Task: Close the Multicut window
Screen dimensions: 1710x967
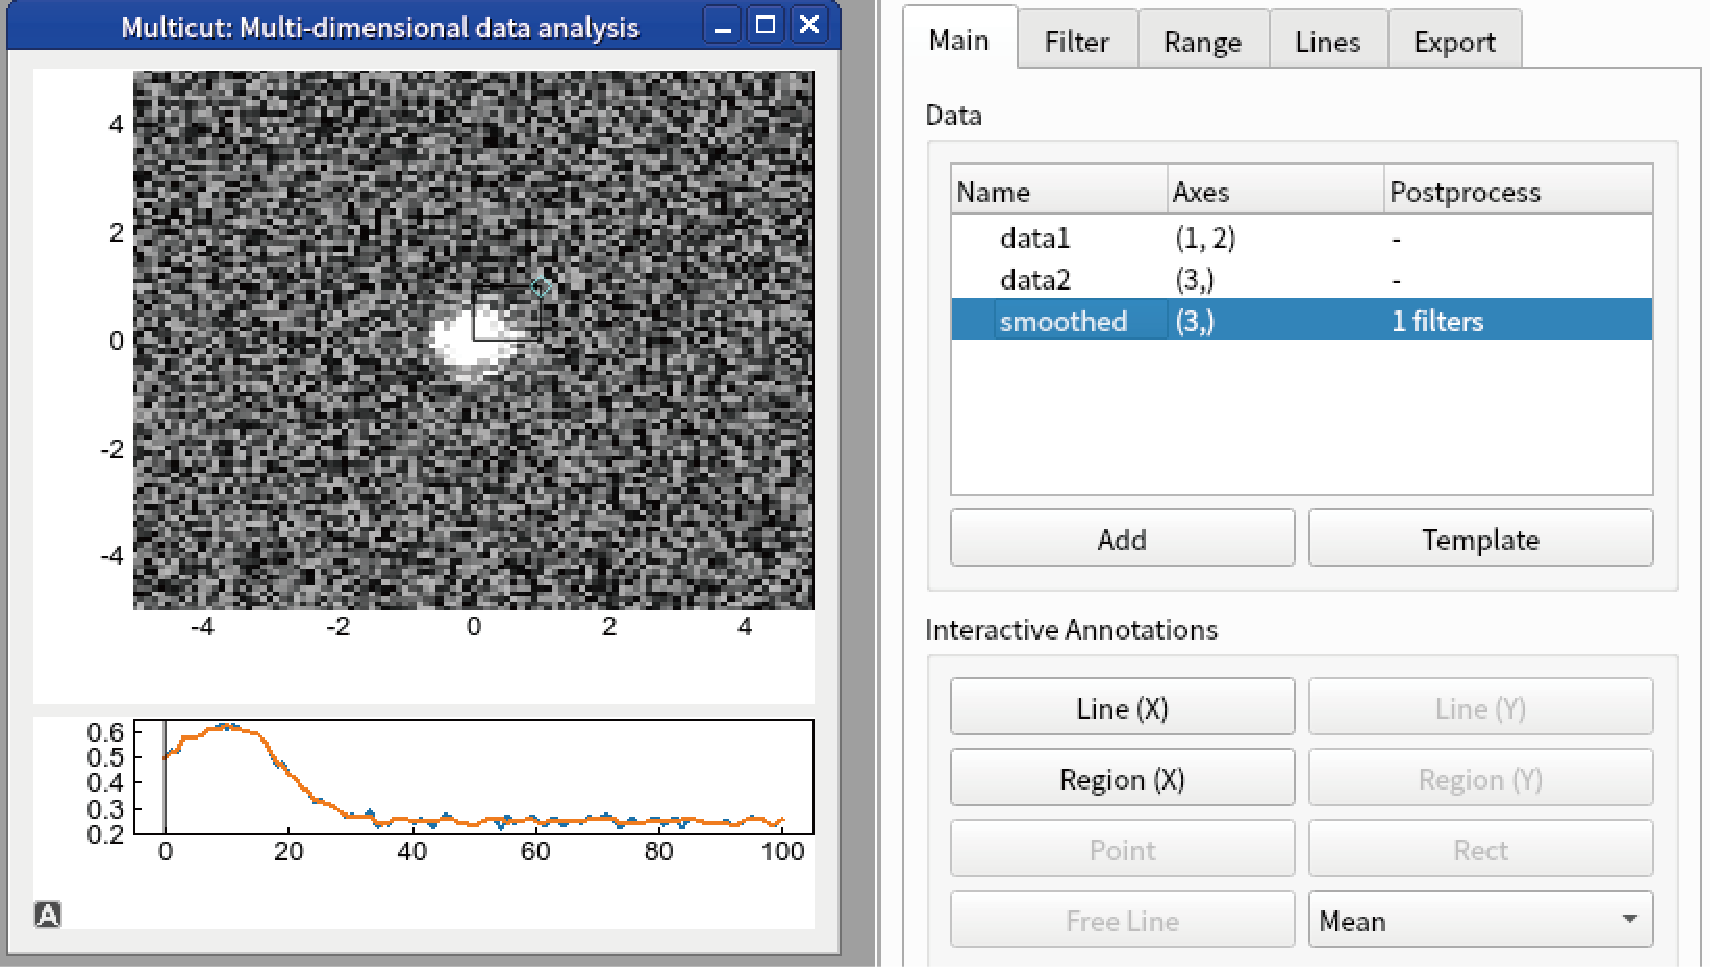Action: click(809, 25)
